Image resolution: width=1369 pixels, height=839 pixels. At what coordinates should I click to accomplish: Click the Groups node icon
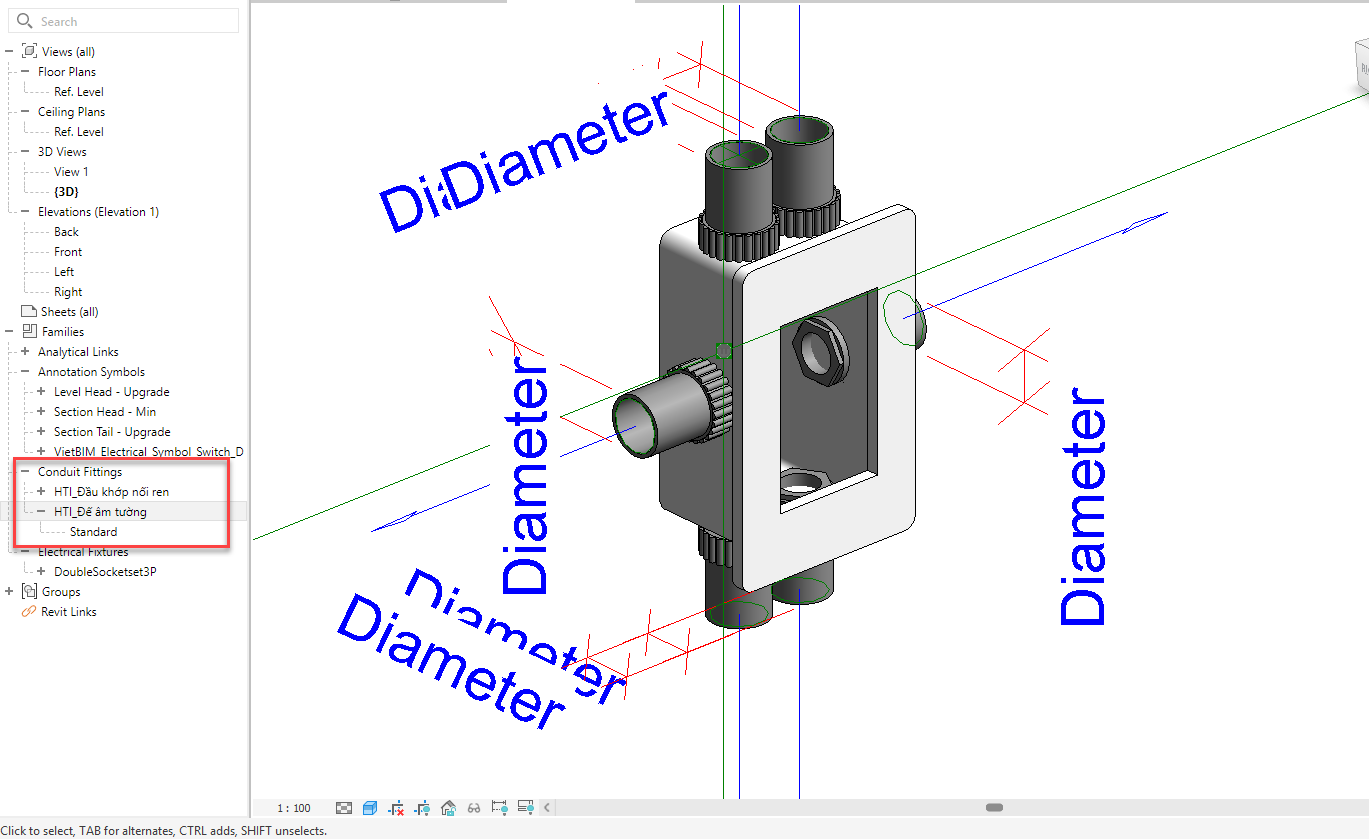click(29, 591)
